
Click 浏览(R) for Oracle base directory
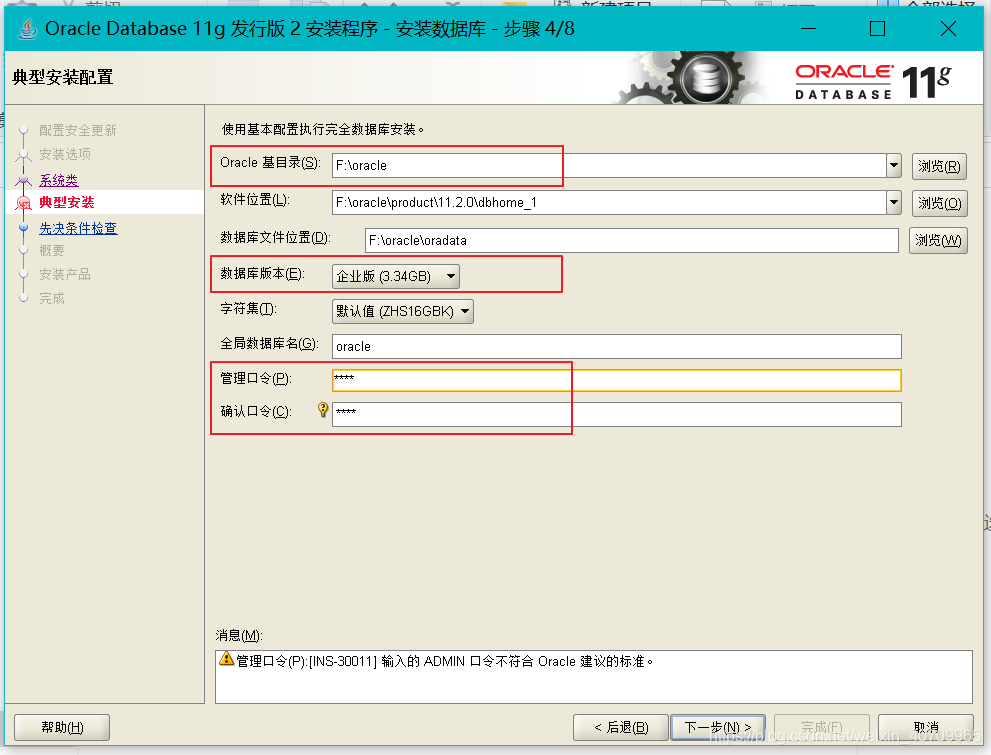tap(939, 166)
